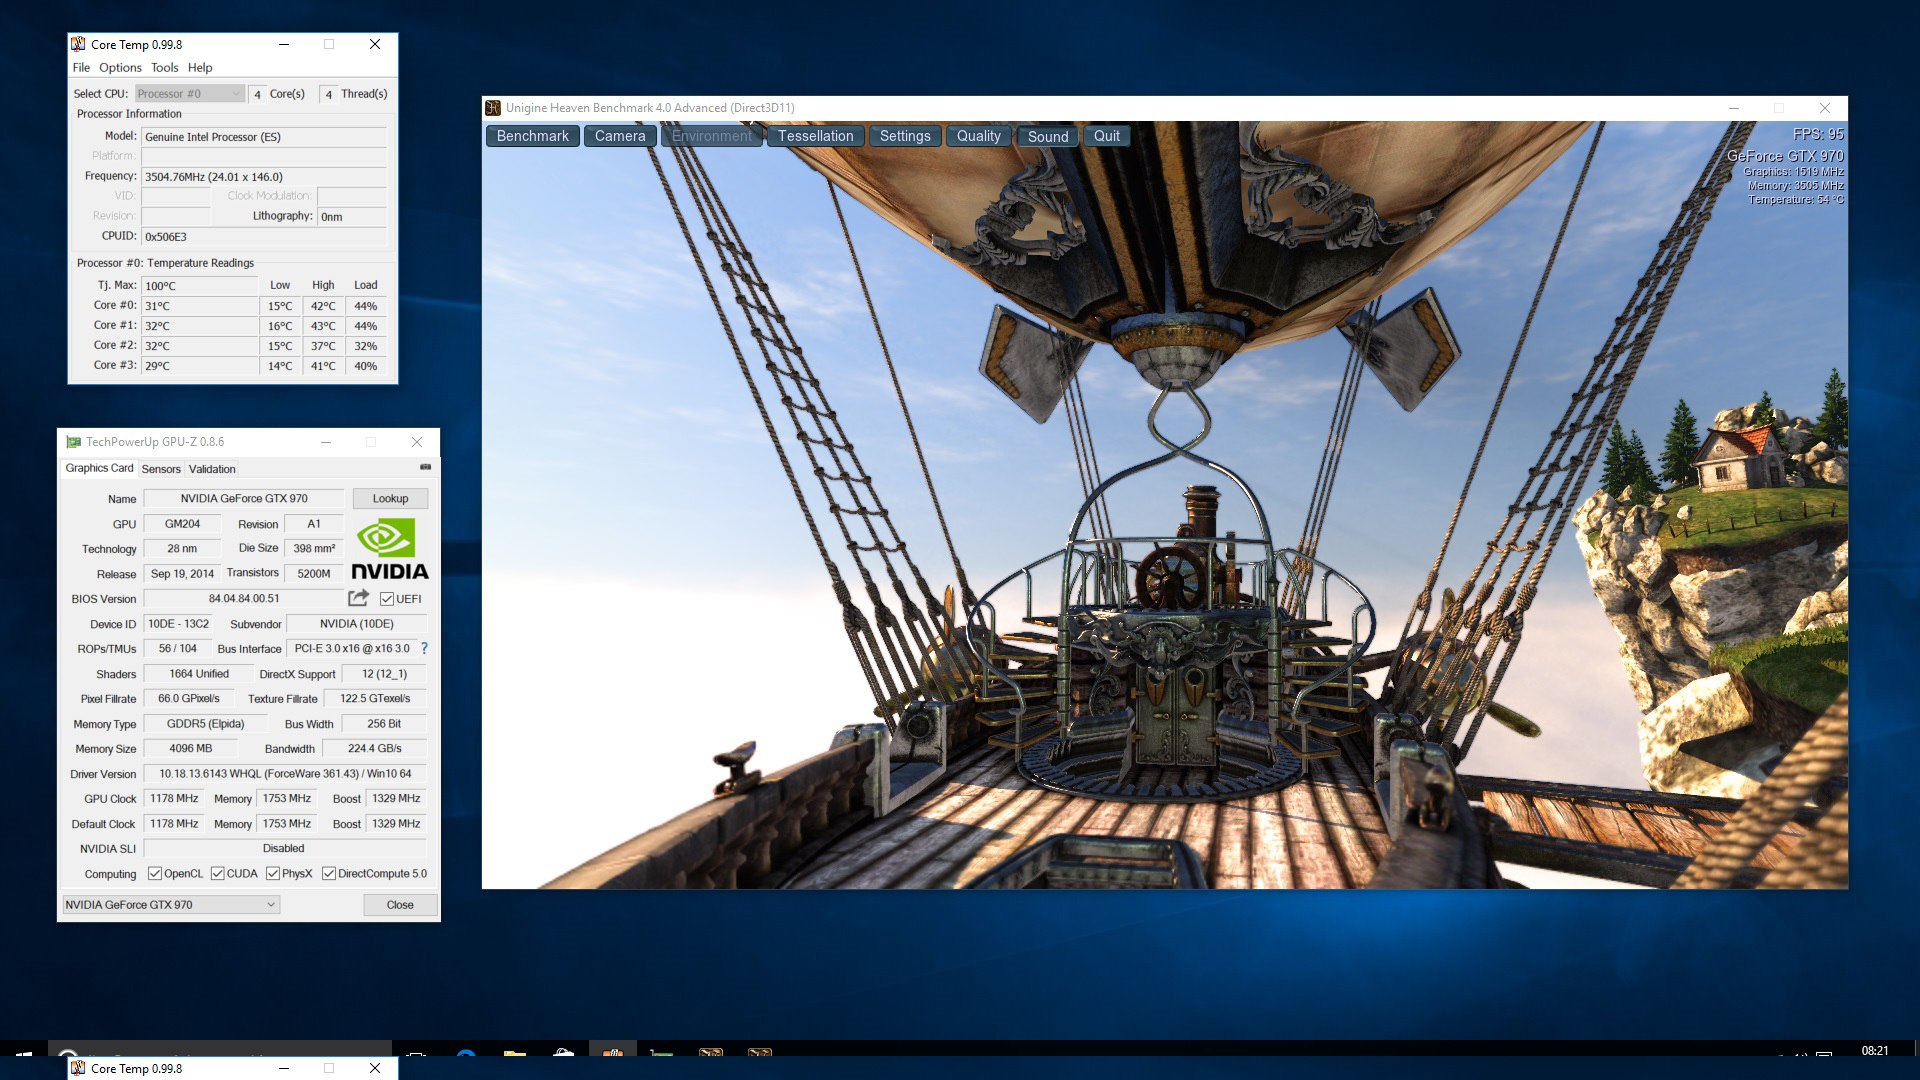Click the Tj. Max 100°C field
Viewport: 1920px width, 1080px height.
tap(199, 286)
